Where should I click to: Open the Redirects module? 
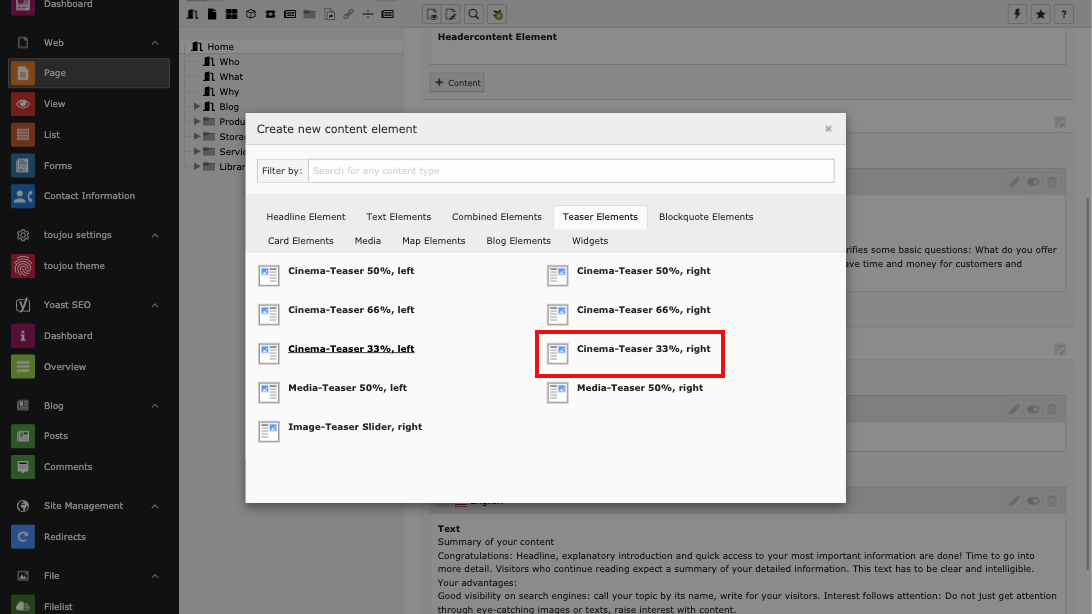64,537
